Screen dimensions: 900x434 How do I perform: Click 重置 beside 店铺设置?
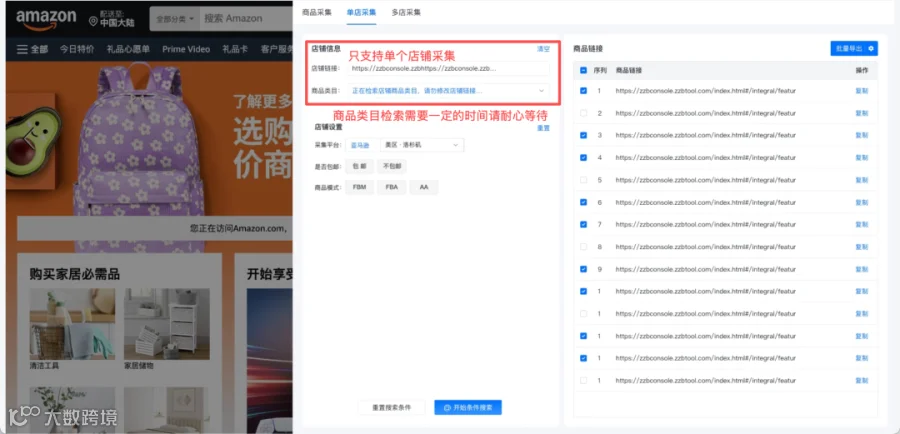click(x=543, y=128)
